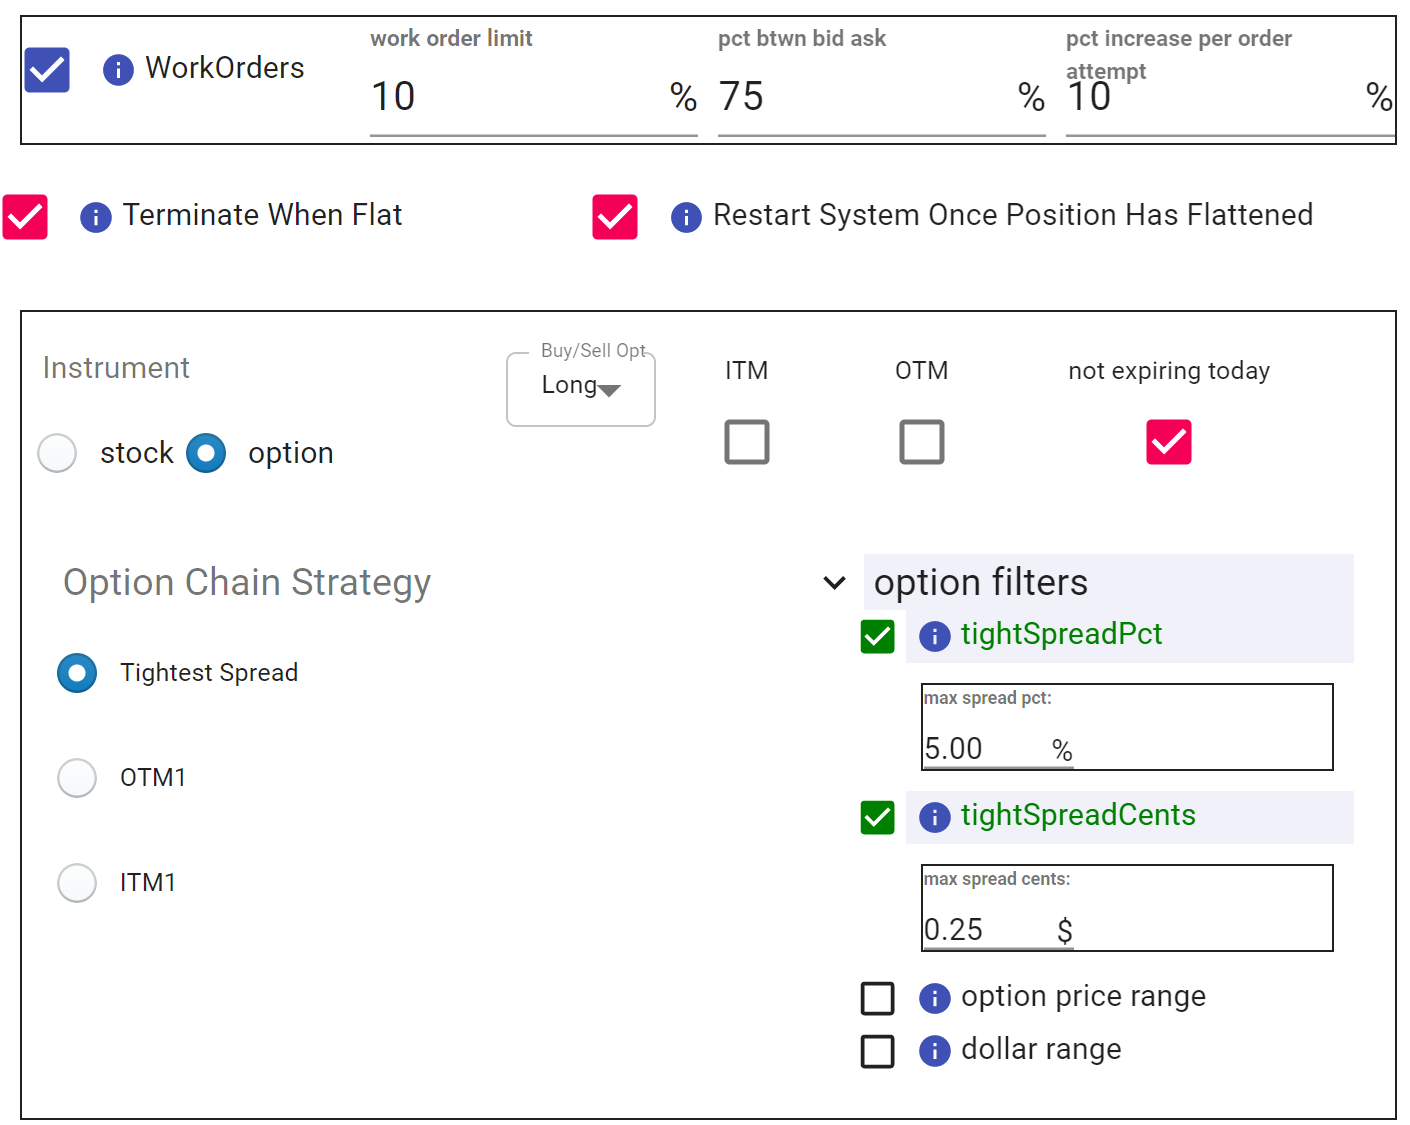The height and width of the screenshot is (1125, 1410).
Task: Click info icon beside dollar range
Action: [x=934, y=1051]
